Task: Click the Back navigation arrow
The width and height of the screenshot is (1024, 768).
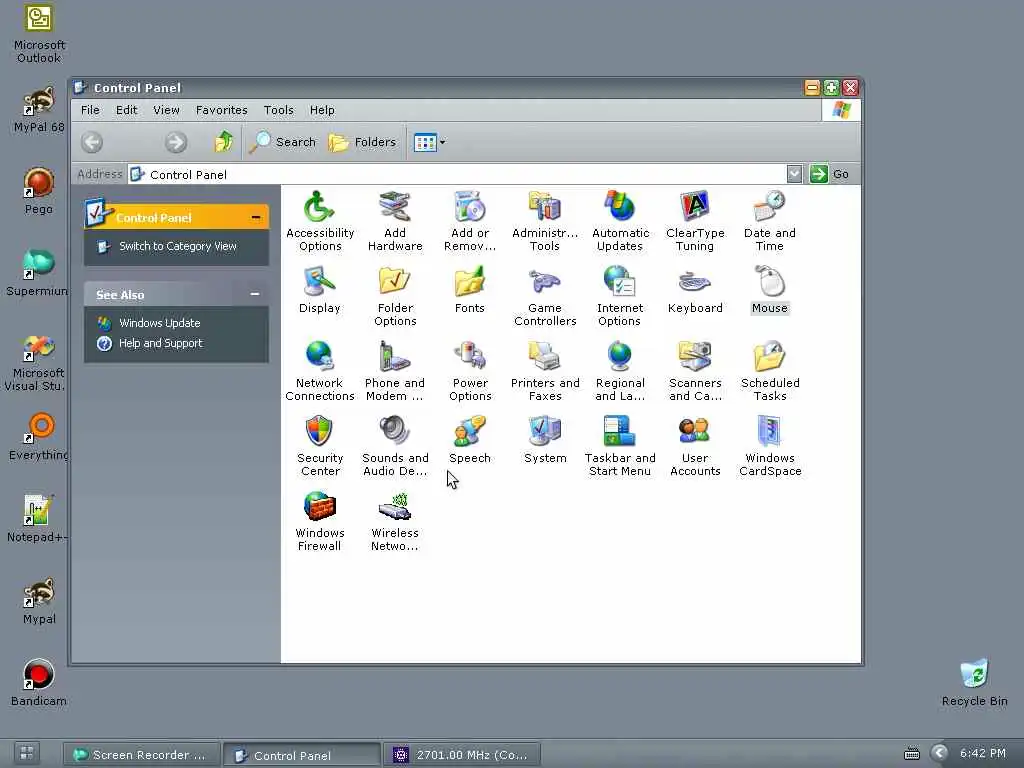Action: [92, 142]
